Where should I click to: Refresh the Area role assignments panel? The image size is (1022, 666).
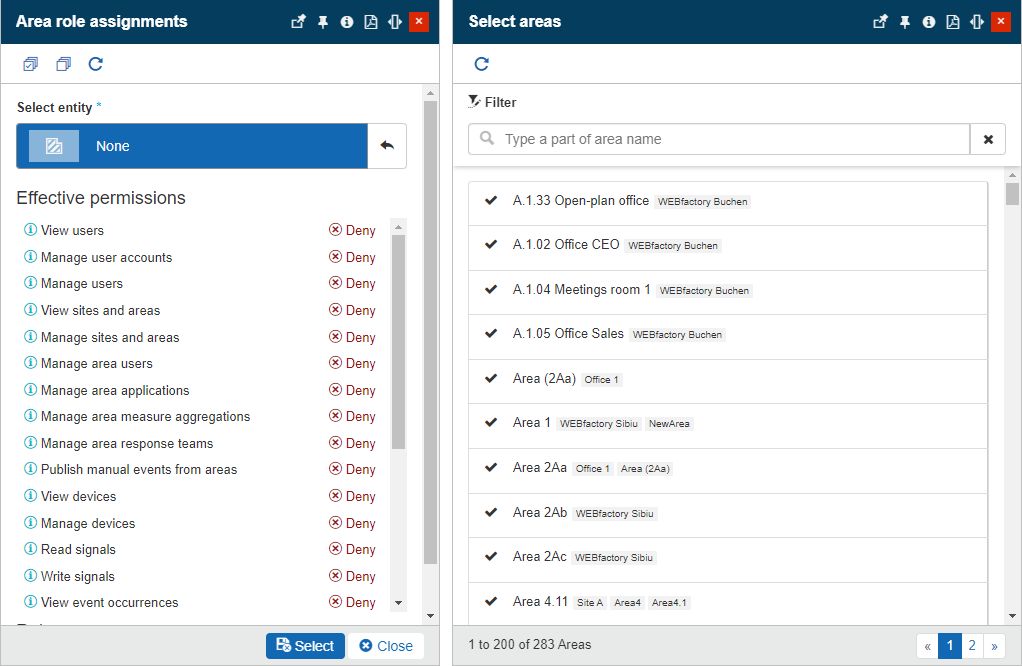[96, 65]
